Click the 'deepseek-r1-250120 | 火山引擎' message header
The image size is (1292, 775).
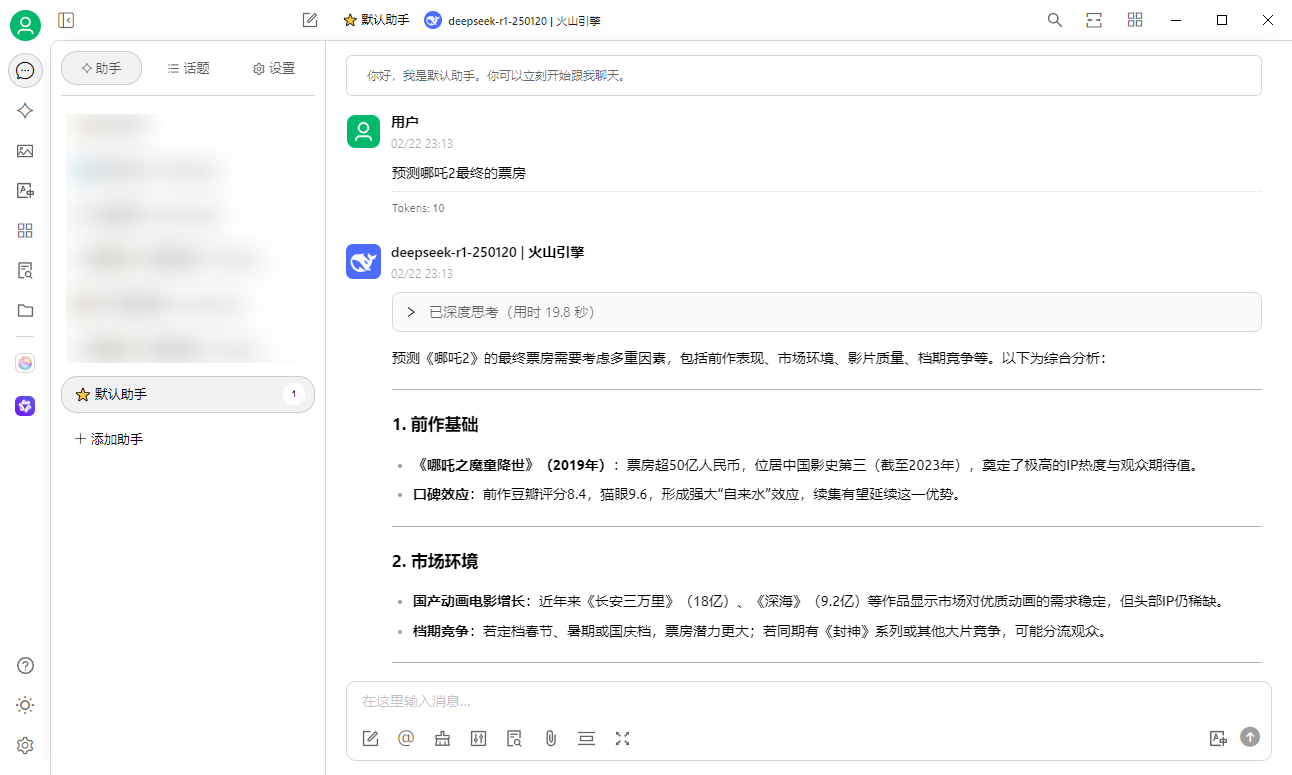tap(488, 252)
